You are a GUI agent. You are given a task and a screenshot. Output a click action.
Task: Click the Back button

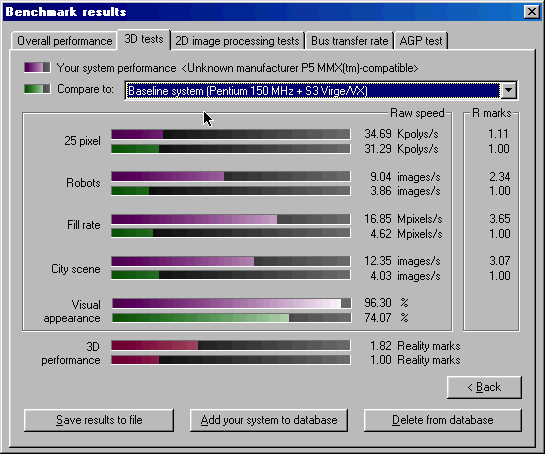tap(484, 387)
